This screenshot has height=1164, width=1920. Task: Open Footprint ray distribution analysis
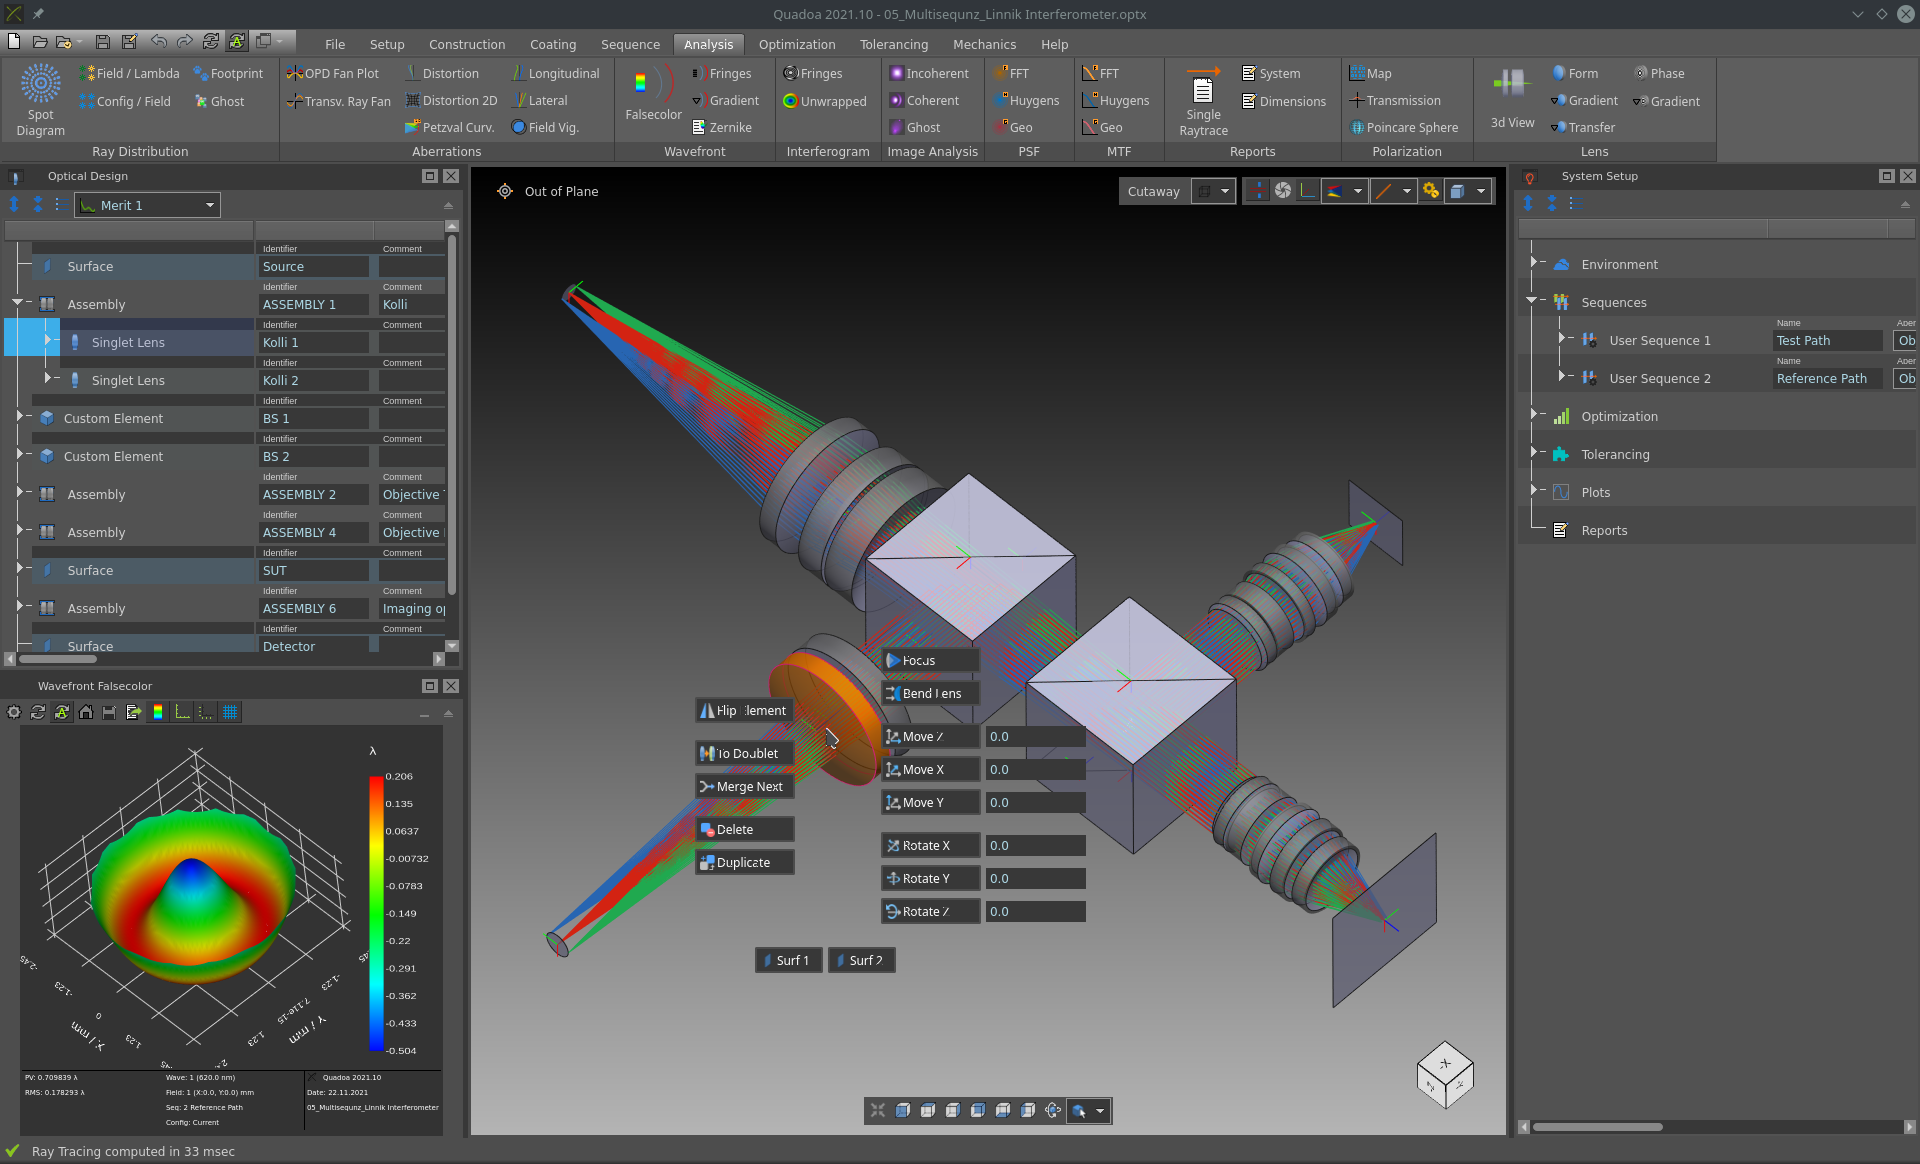[228, 74]
